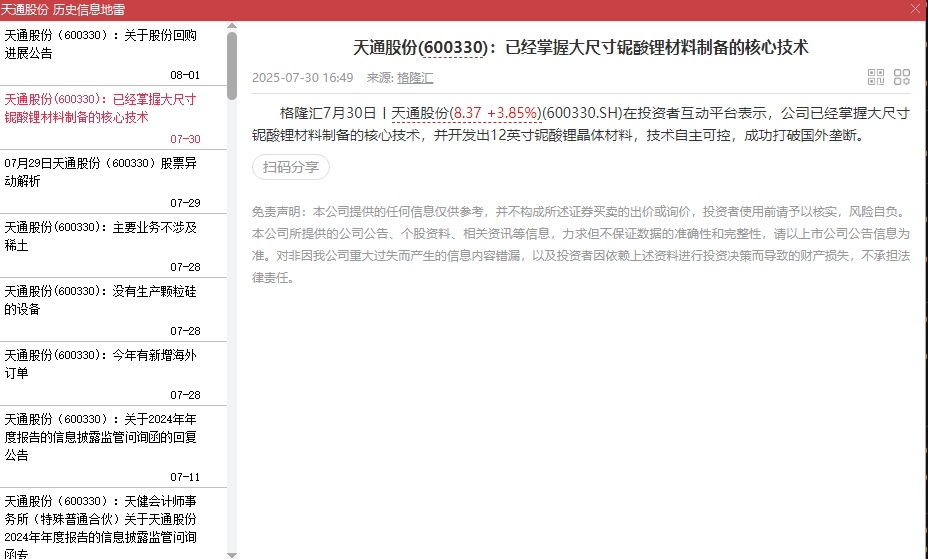Click the news list scrollbar up arrow
This screenshot has height=559, width=928.
pos(232,26)
